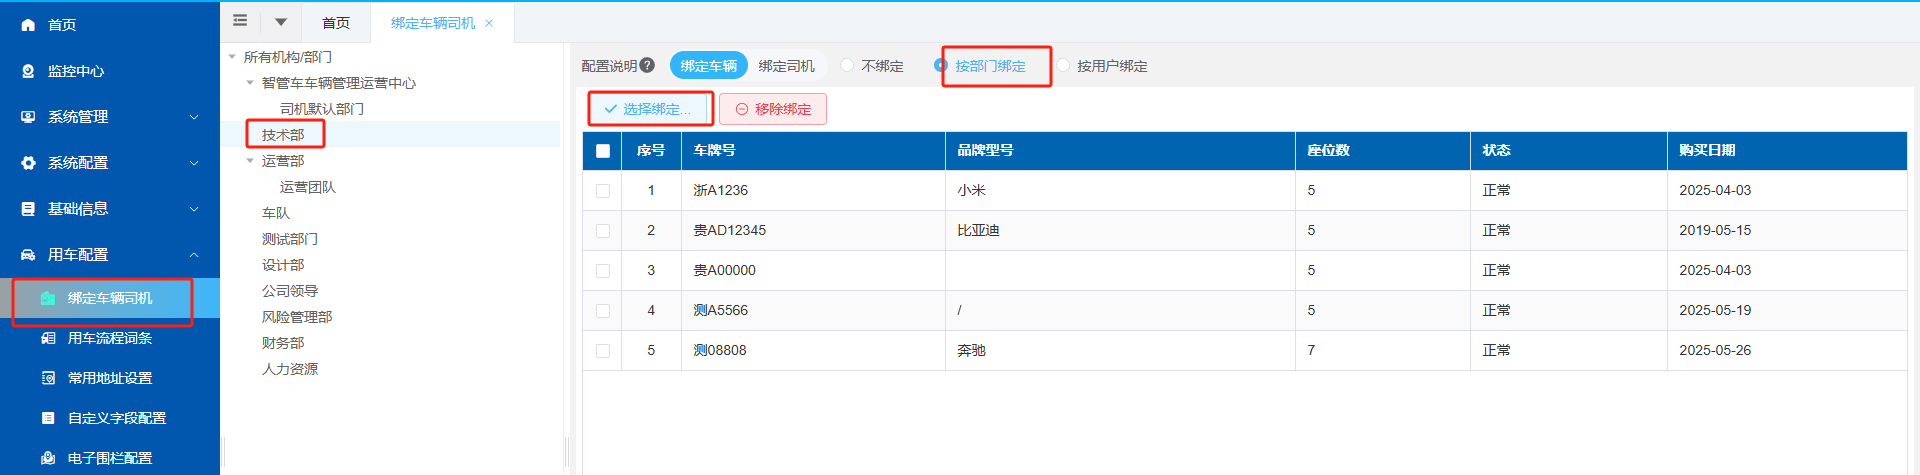1920x475 pixels.
Task: Close the 绑定车辆司机 tab
Action: click(489, 23)
